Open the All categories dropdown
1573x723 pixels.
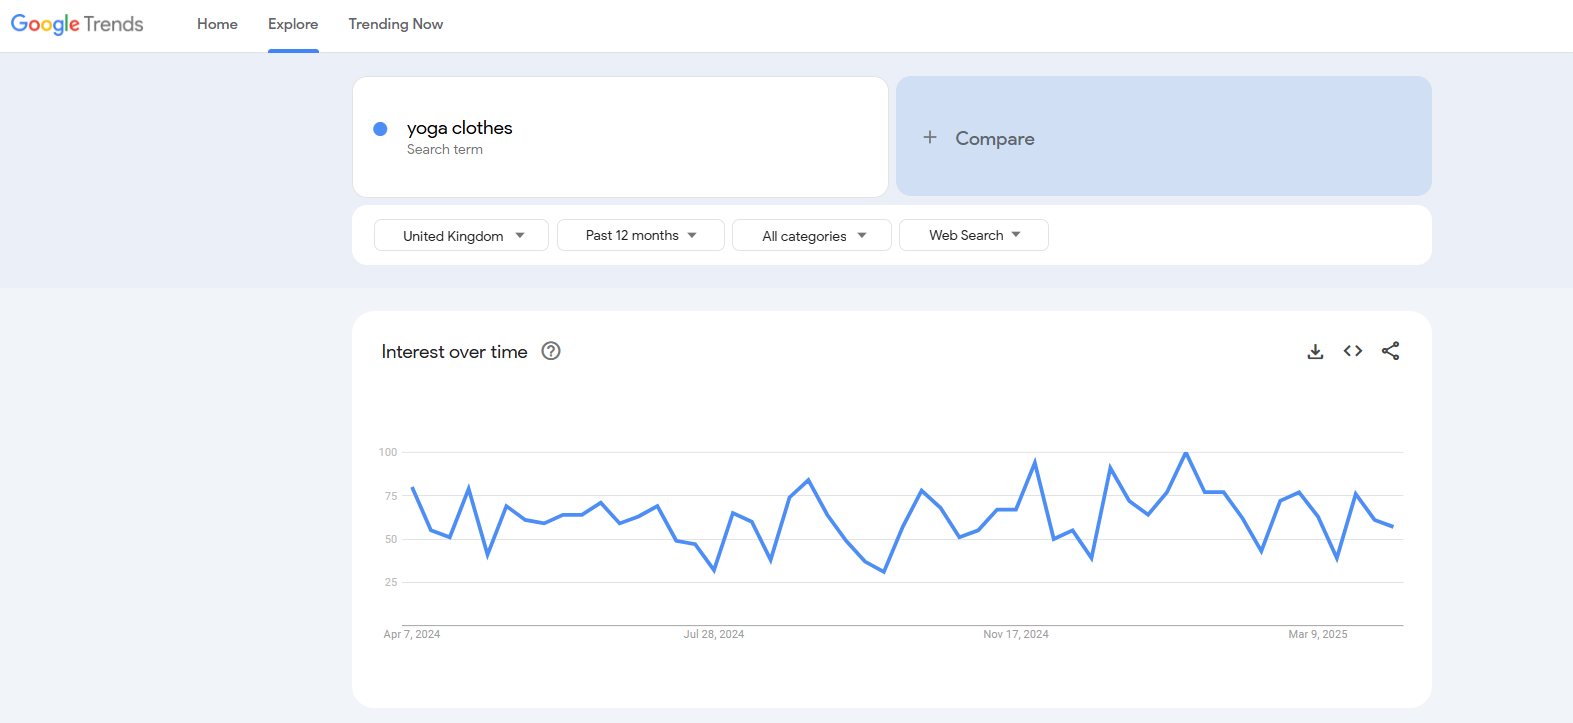(x=812, y=235)
